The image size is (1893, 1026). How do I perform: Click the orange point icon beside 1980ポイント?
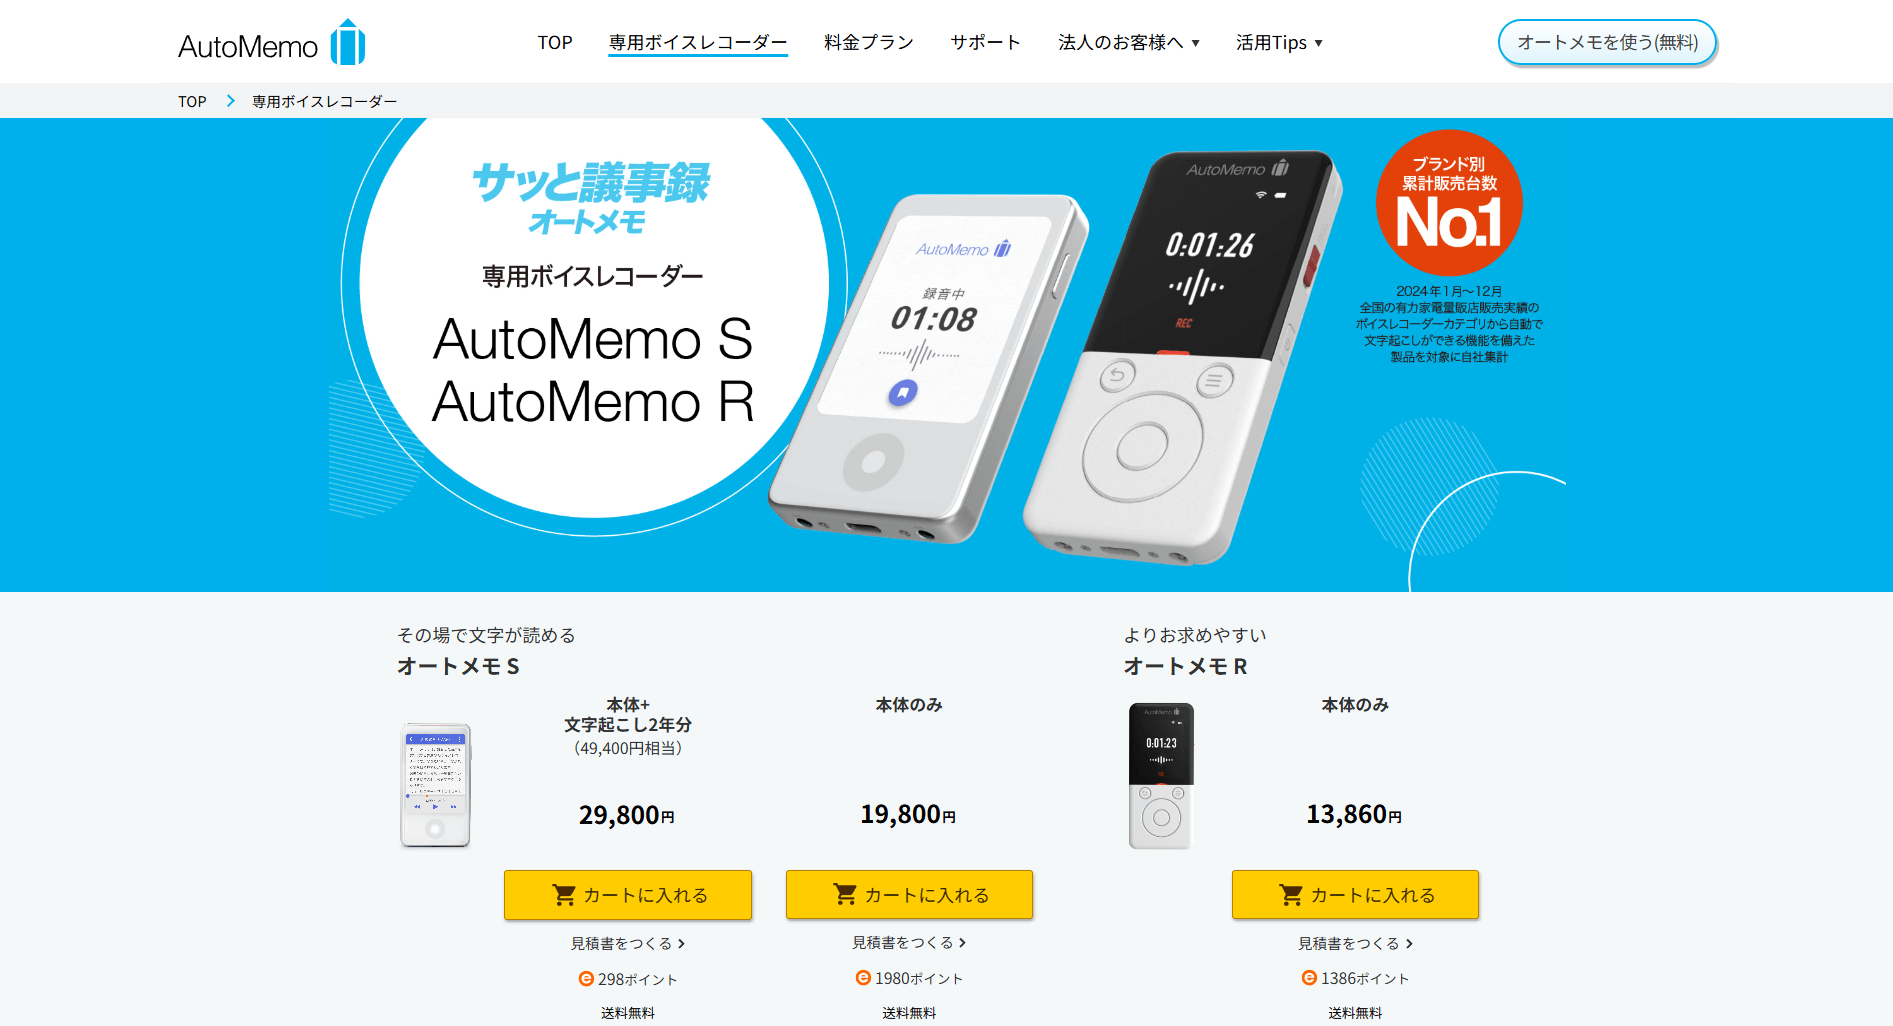[863, 978]
